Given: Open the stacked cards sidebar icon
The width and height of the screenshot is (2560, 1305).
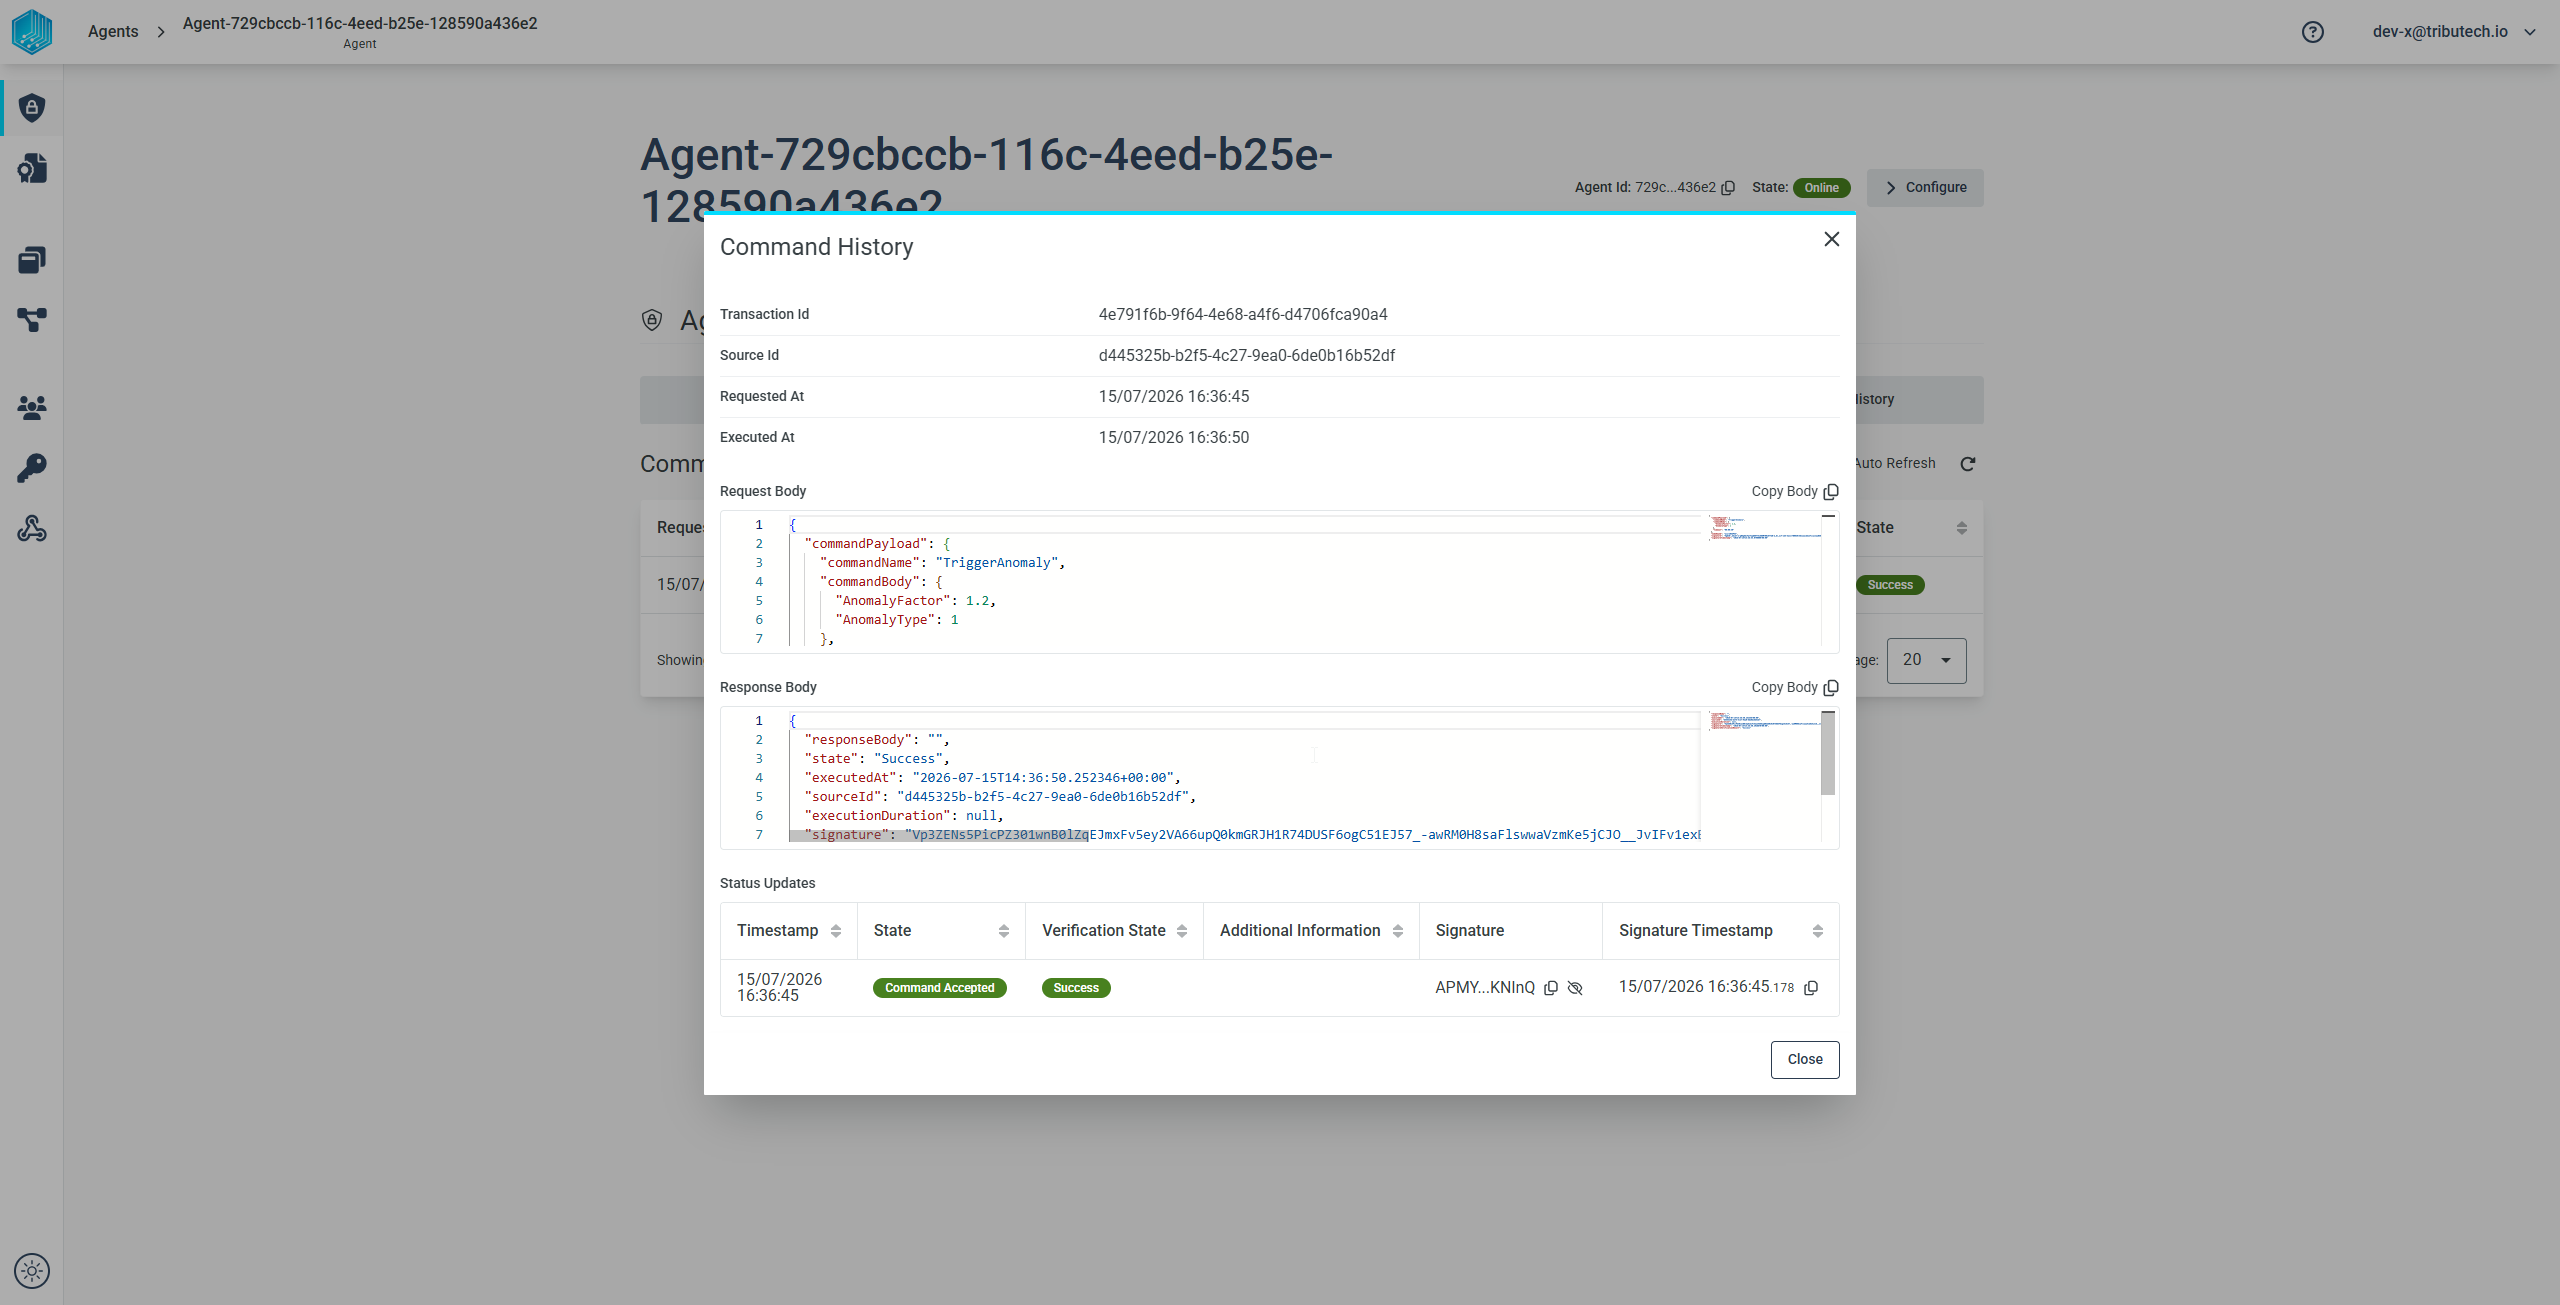Looking at the screenshot, I should click(32, 260).
